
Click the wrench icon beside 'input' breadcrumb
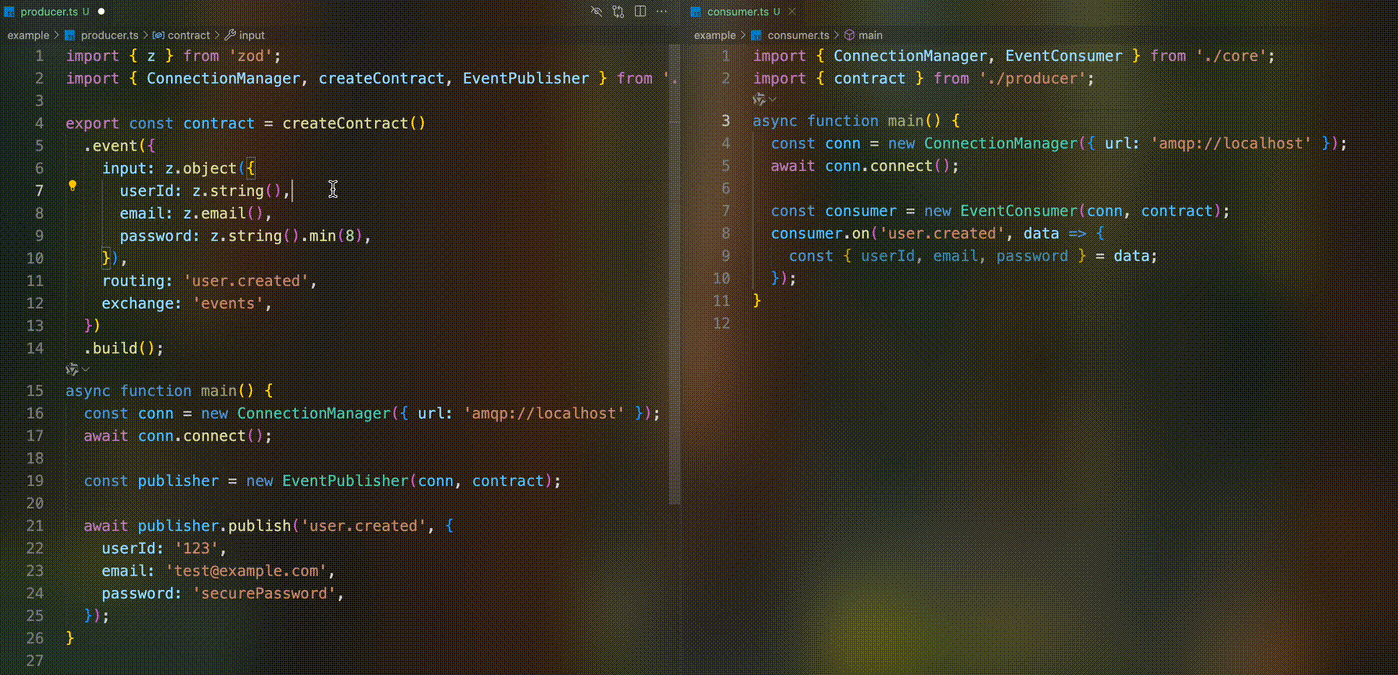click(x=230, y=35)
